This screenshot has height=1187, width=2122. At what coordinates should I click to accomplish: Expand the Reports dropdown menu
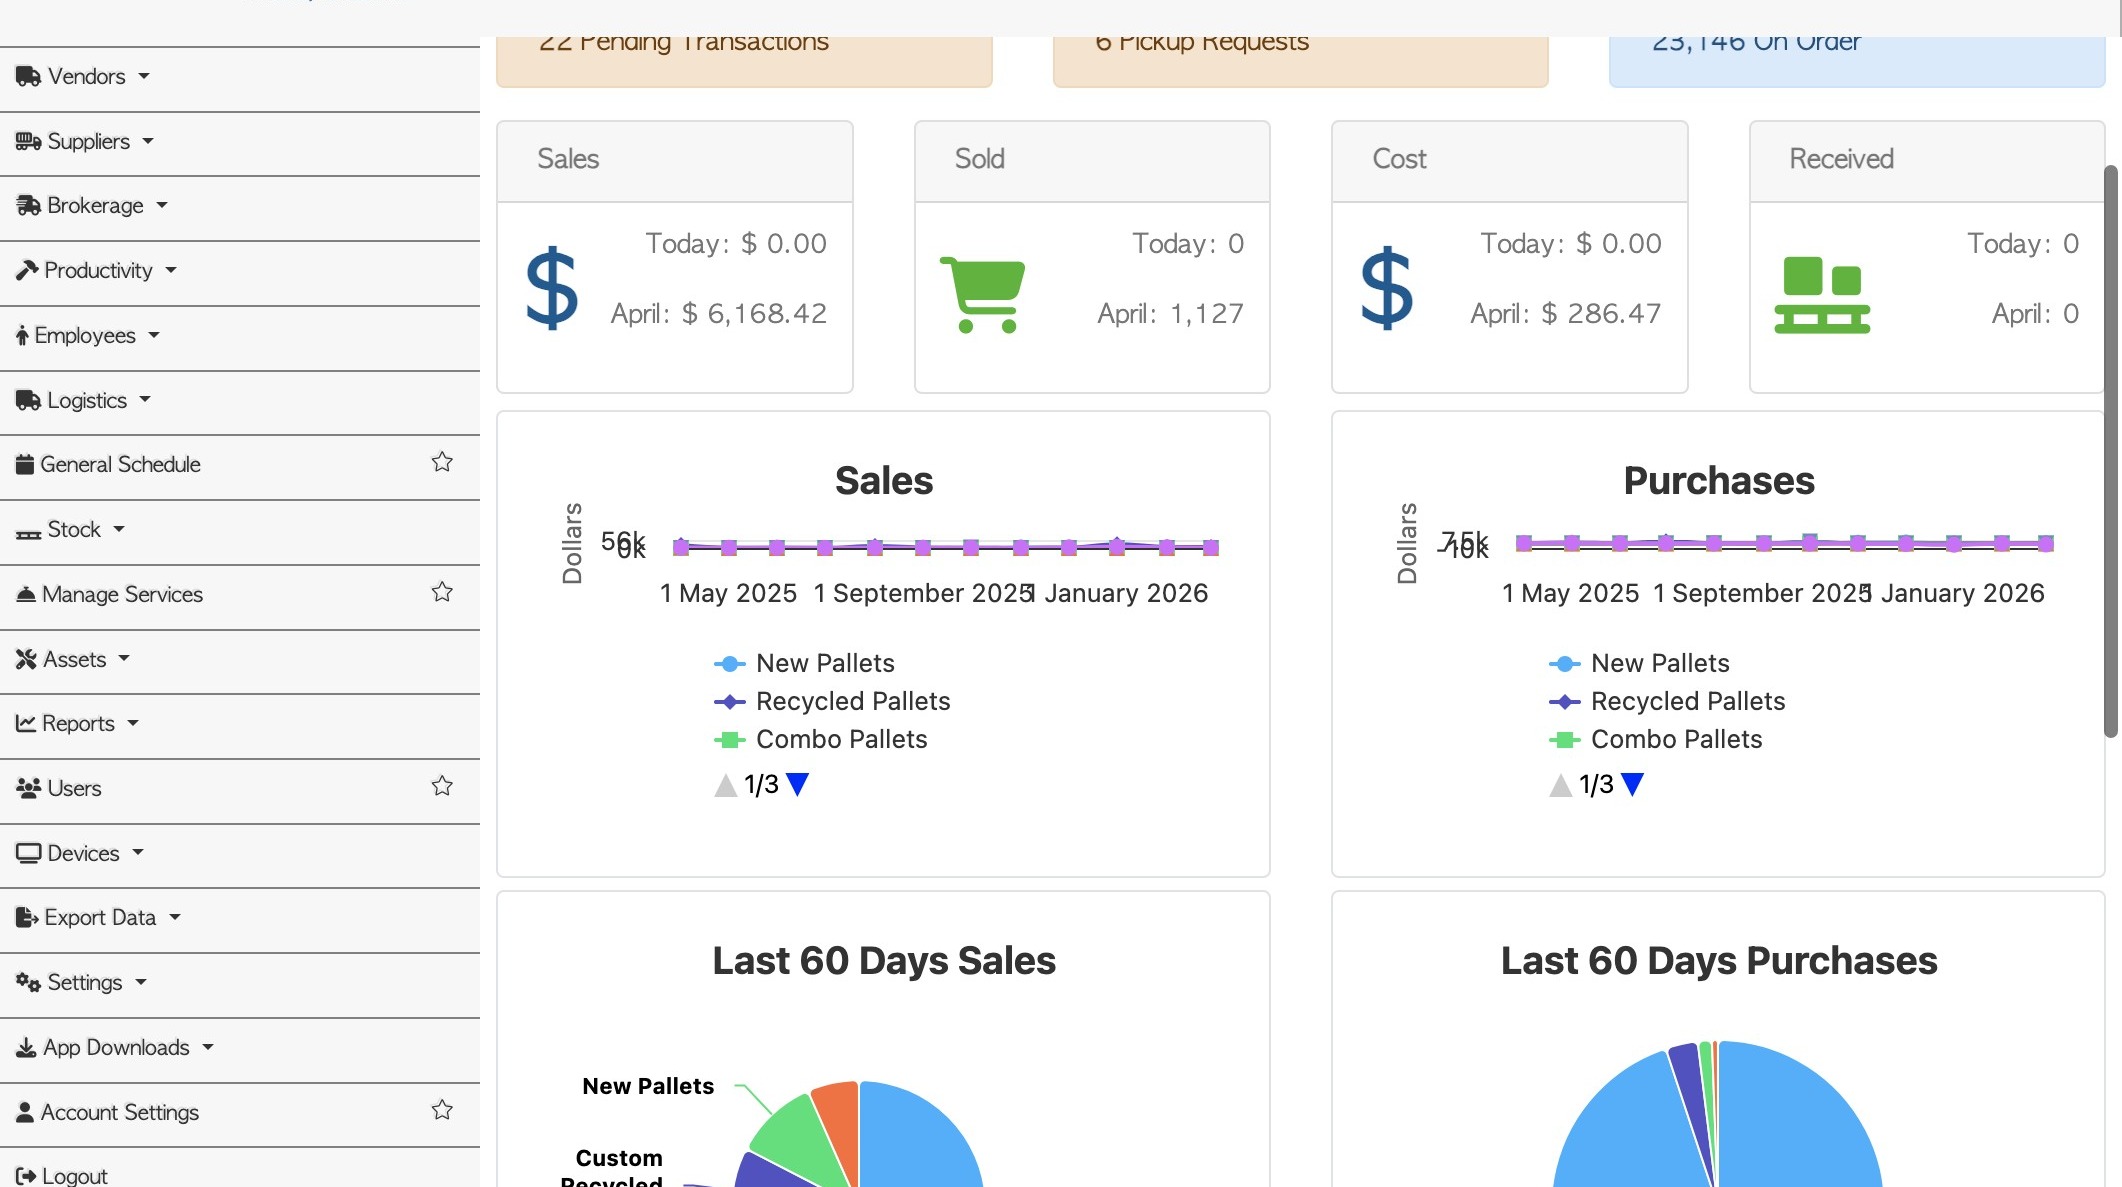click(x=78, y=724)
